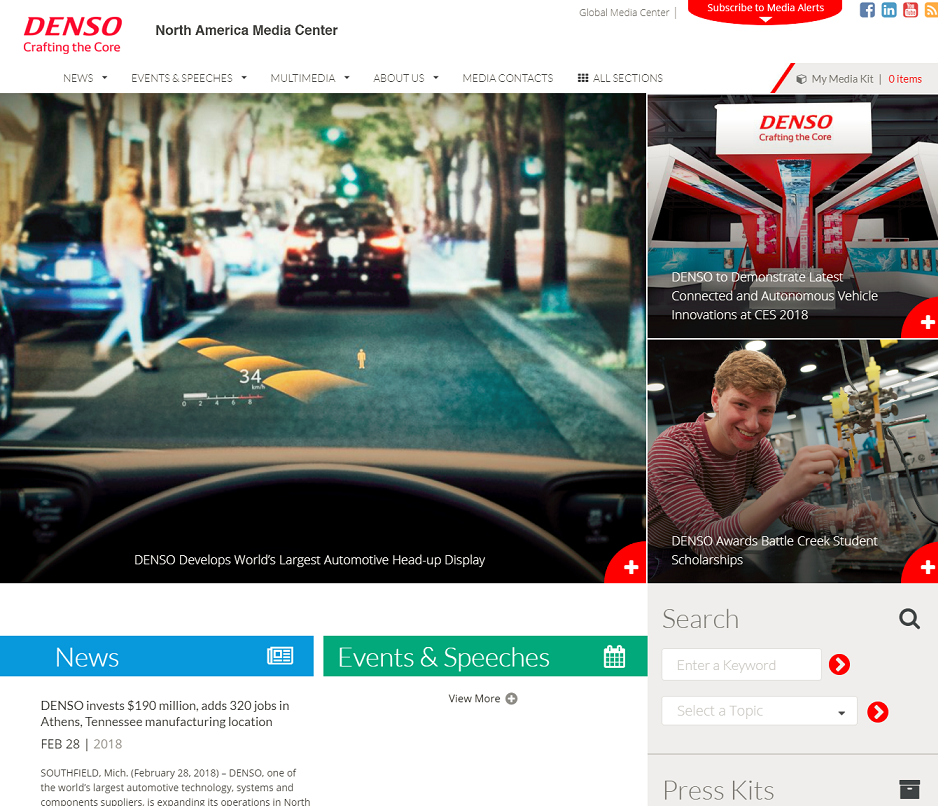Expand the EVENTS & SPEECHES menu arrow
The height and width of the screenshot is (806, 938).
(x=244, y=78)
